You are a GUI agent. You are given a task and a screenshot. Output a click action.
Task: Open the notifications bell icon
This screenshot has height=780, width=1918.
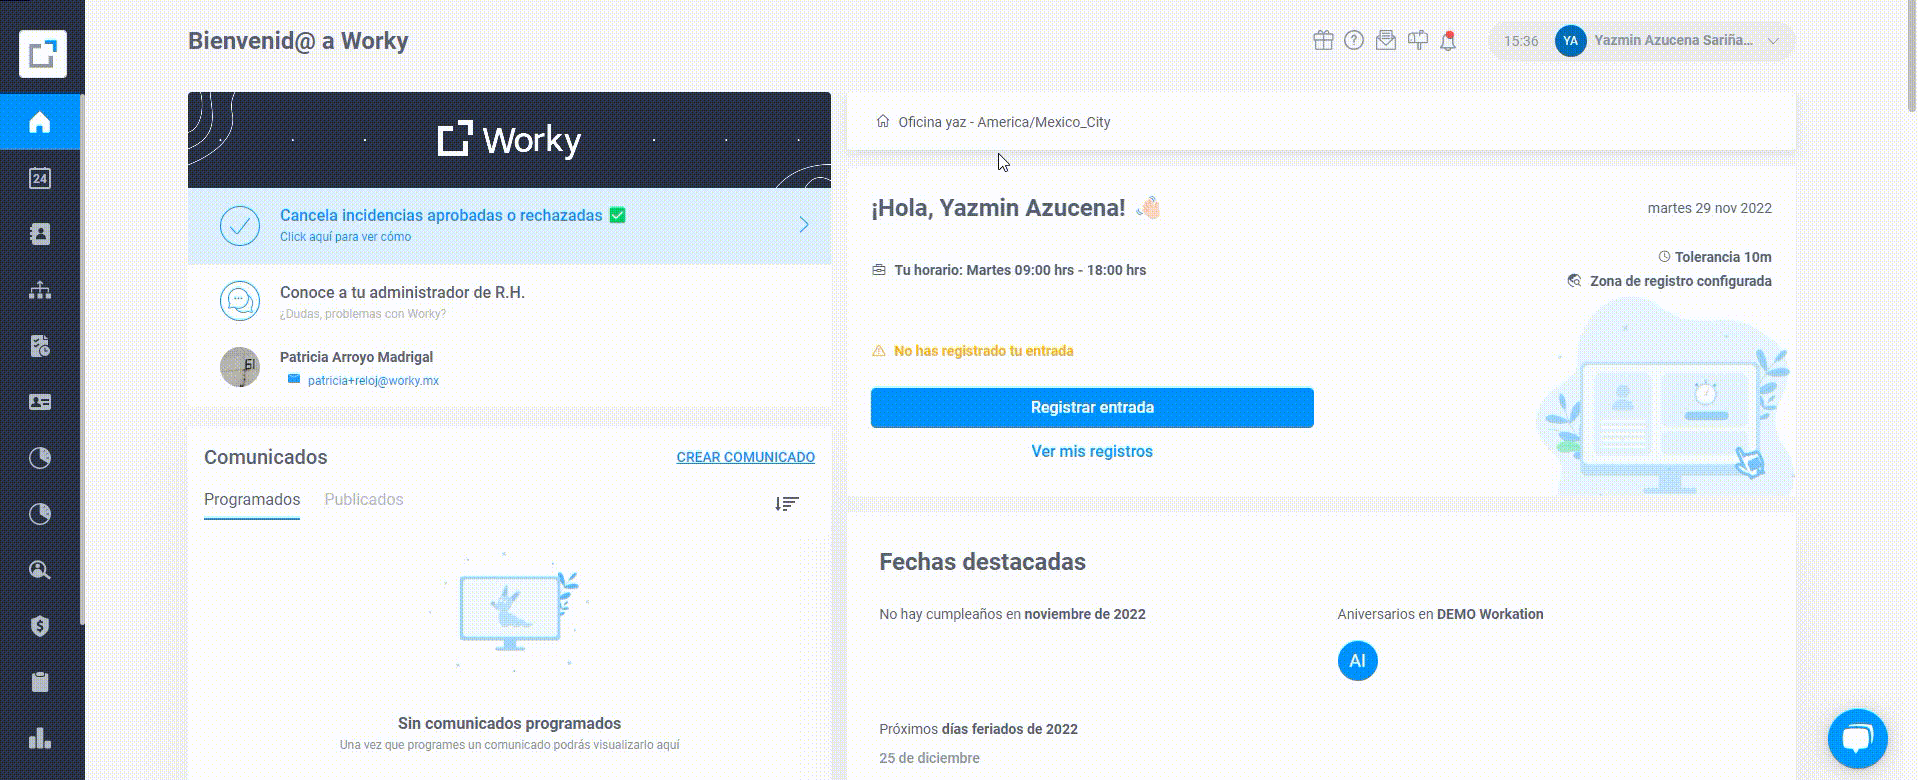1448,41
